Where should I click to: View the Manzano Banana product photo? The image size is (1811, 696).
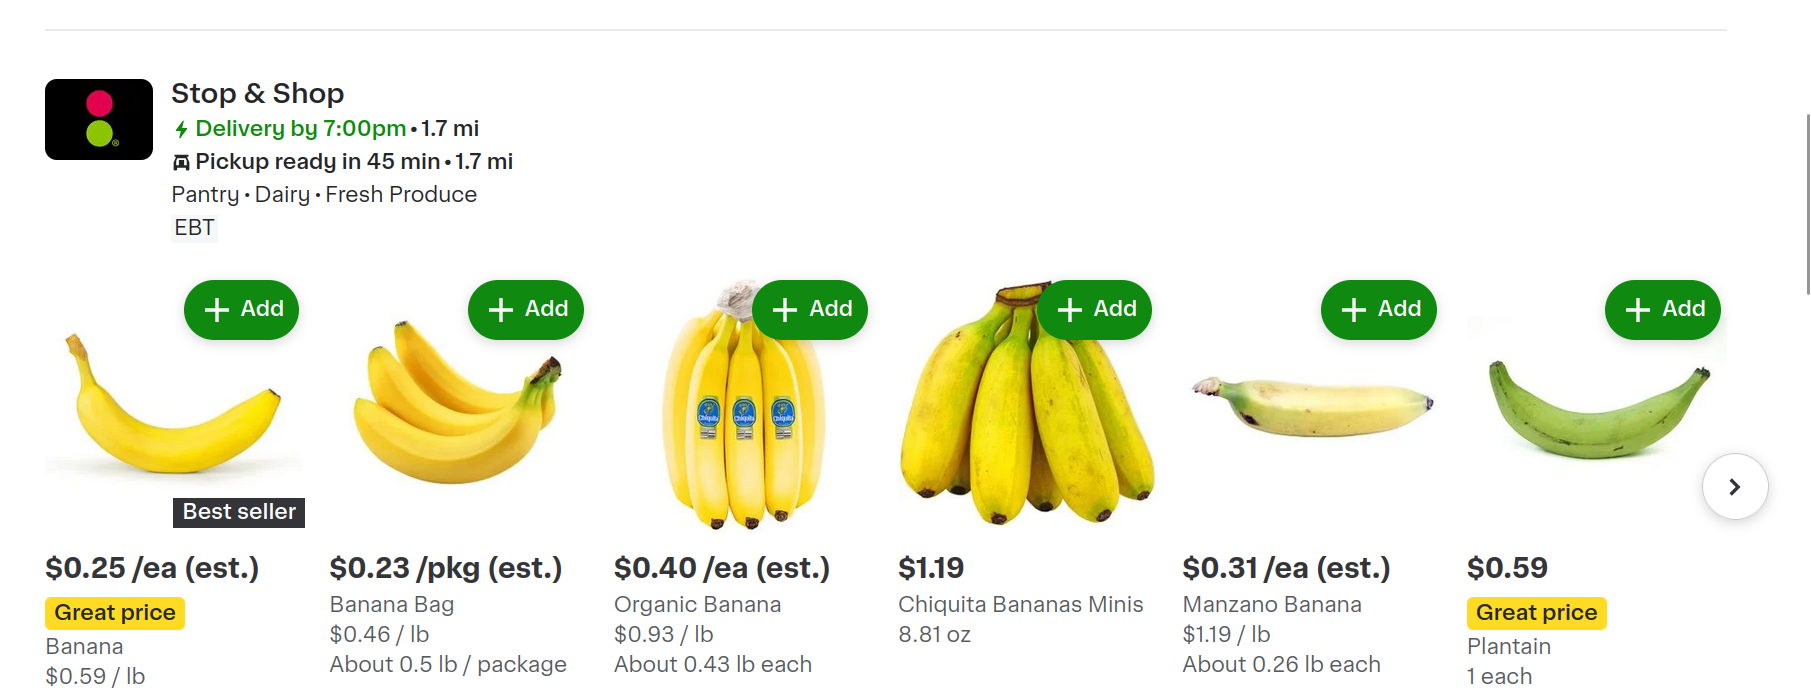click(x=1312, y=405)
